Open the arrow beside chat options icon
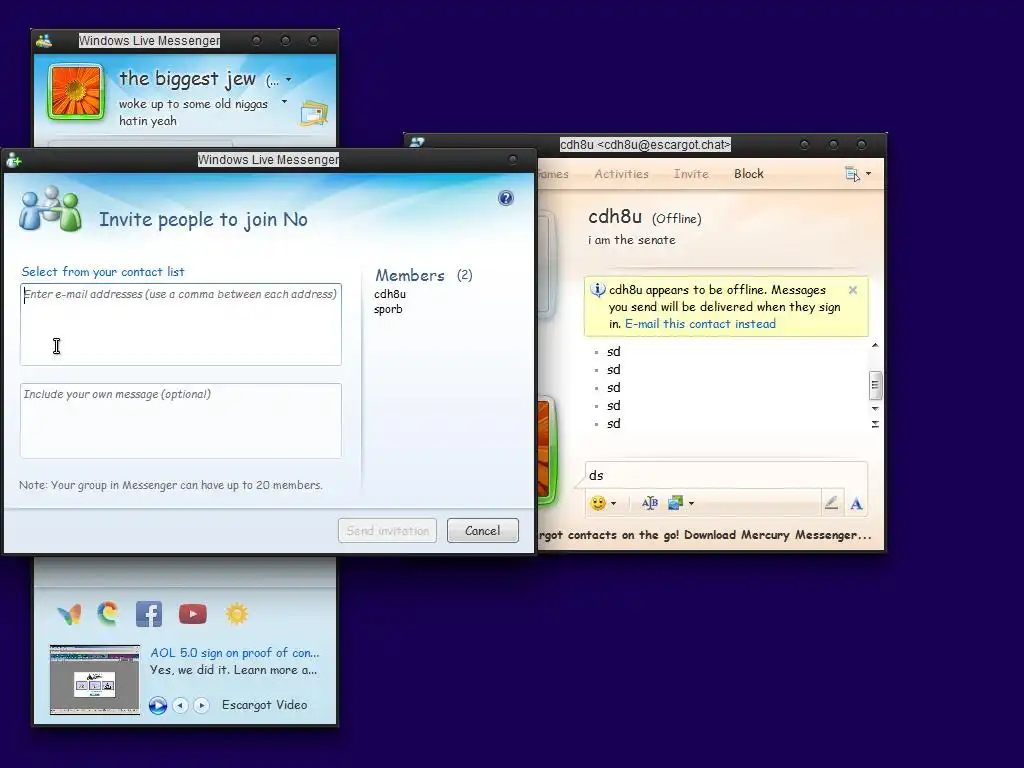The height and width of the screenshot is (768, 1024). pyautogui.click(x=868, y=174)
